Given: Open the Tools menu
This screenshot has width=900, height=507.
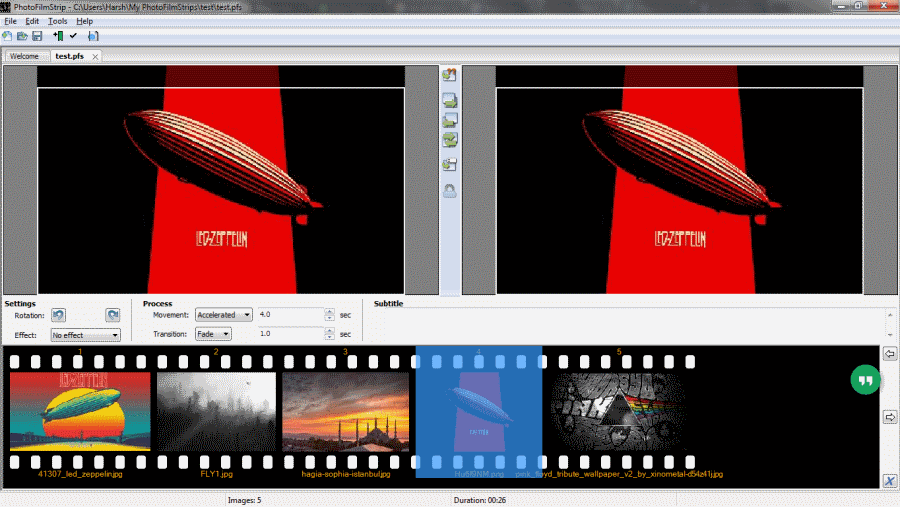Looking at the screenshot, I should [57, 21].
